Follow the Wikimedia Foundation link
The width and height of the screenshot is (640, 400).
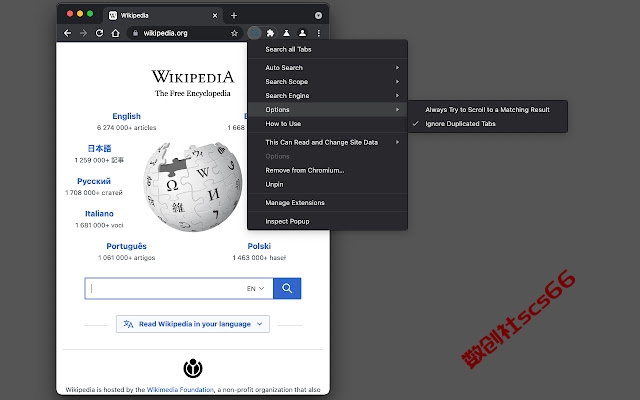[x=180, y=389]
